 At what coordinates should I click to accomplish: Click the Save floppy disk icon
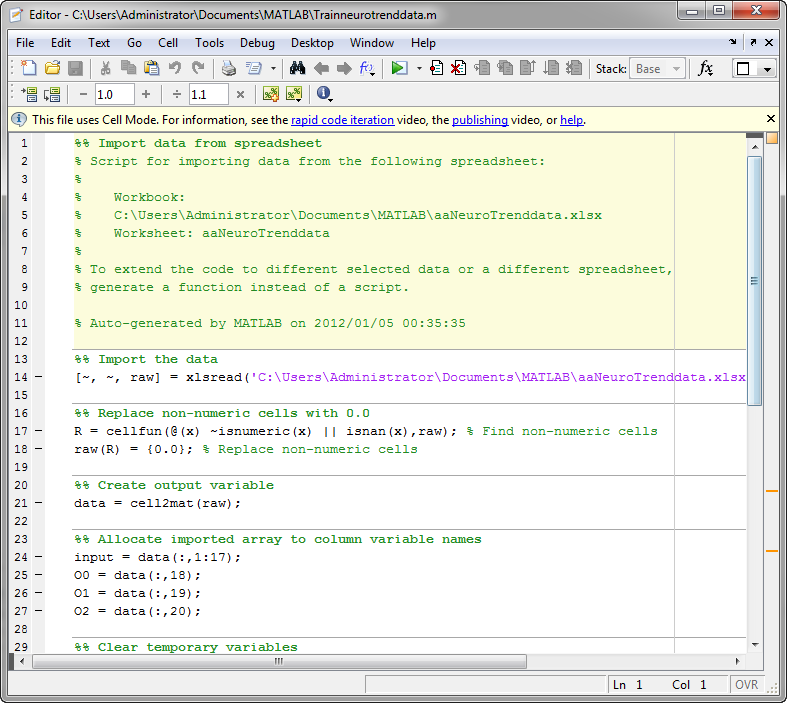coord(75,68)
